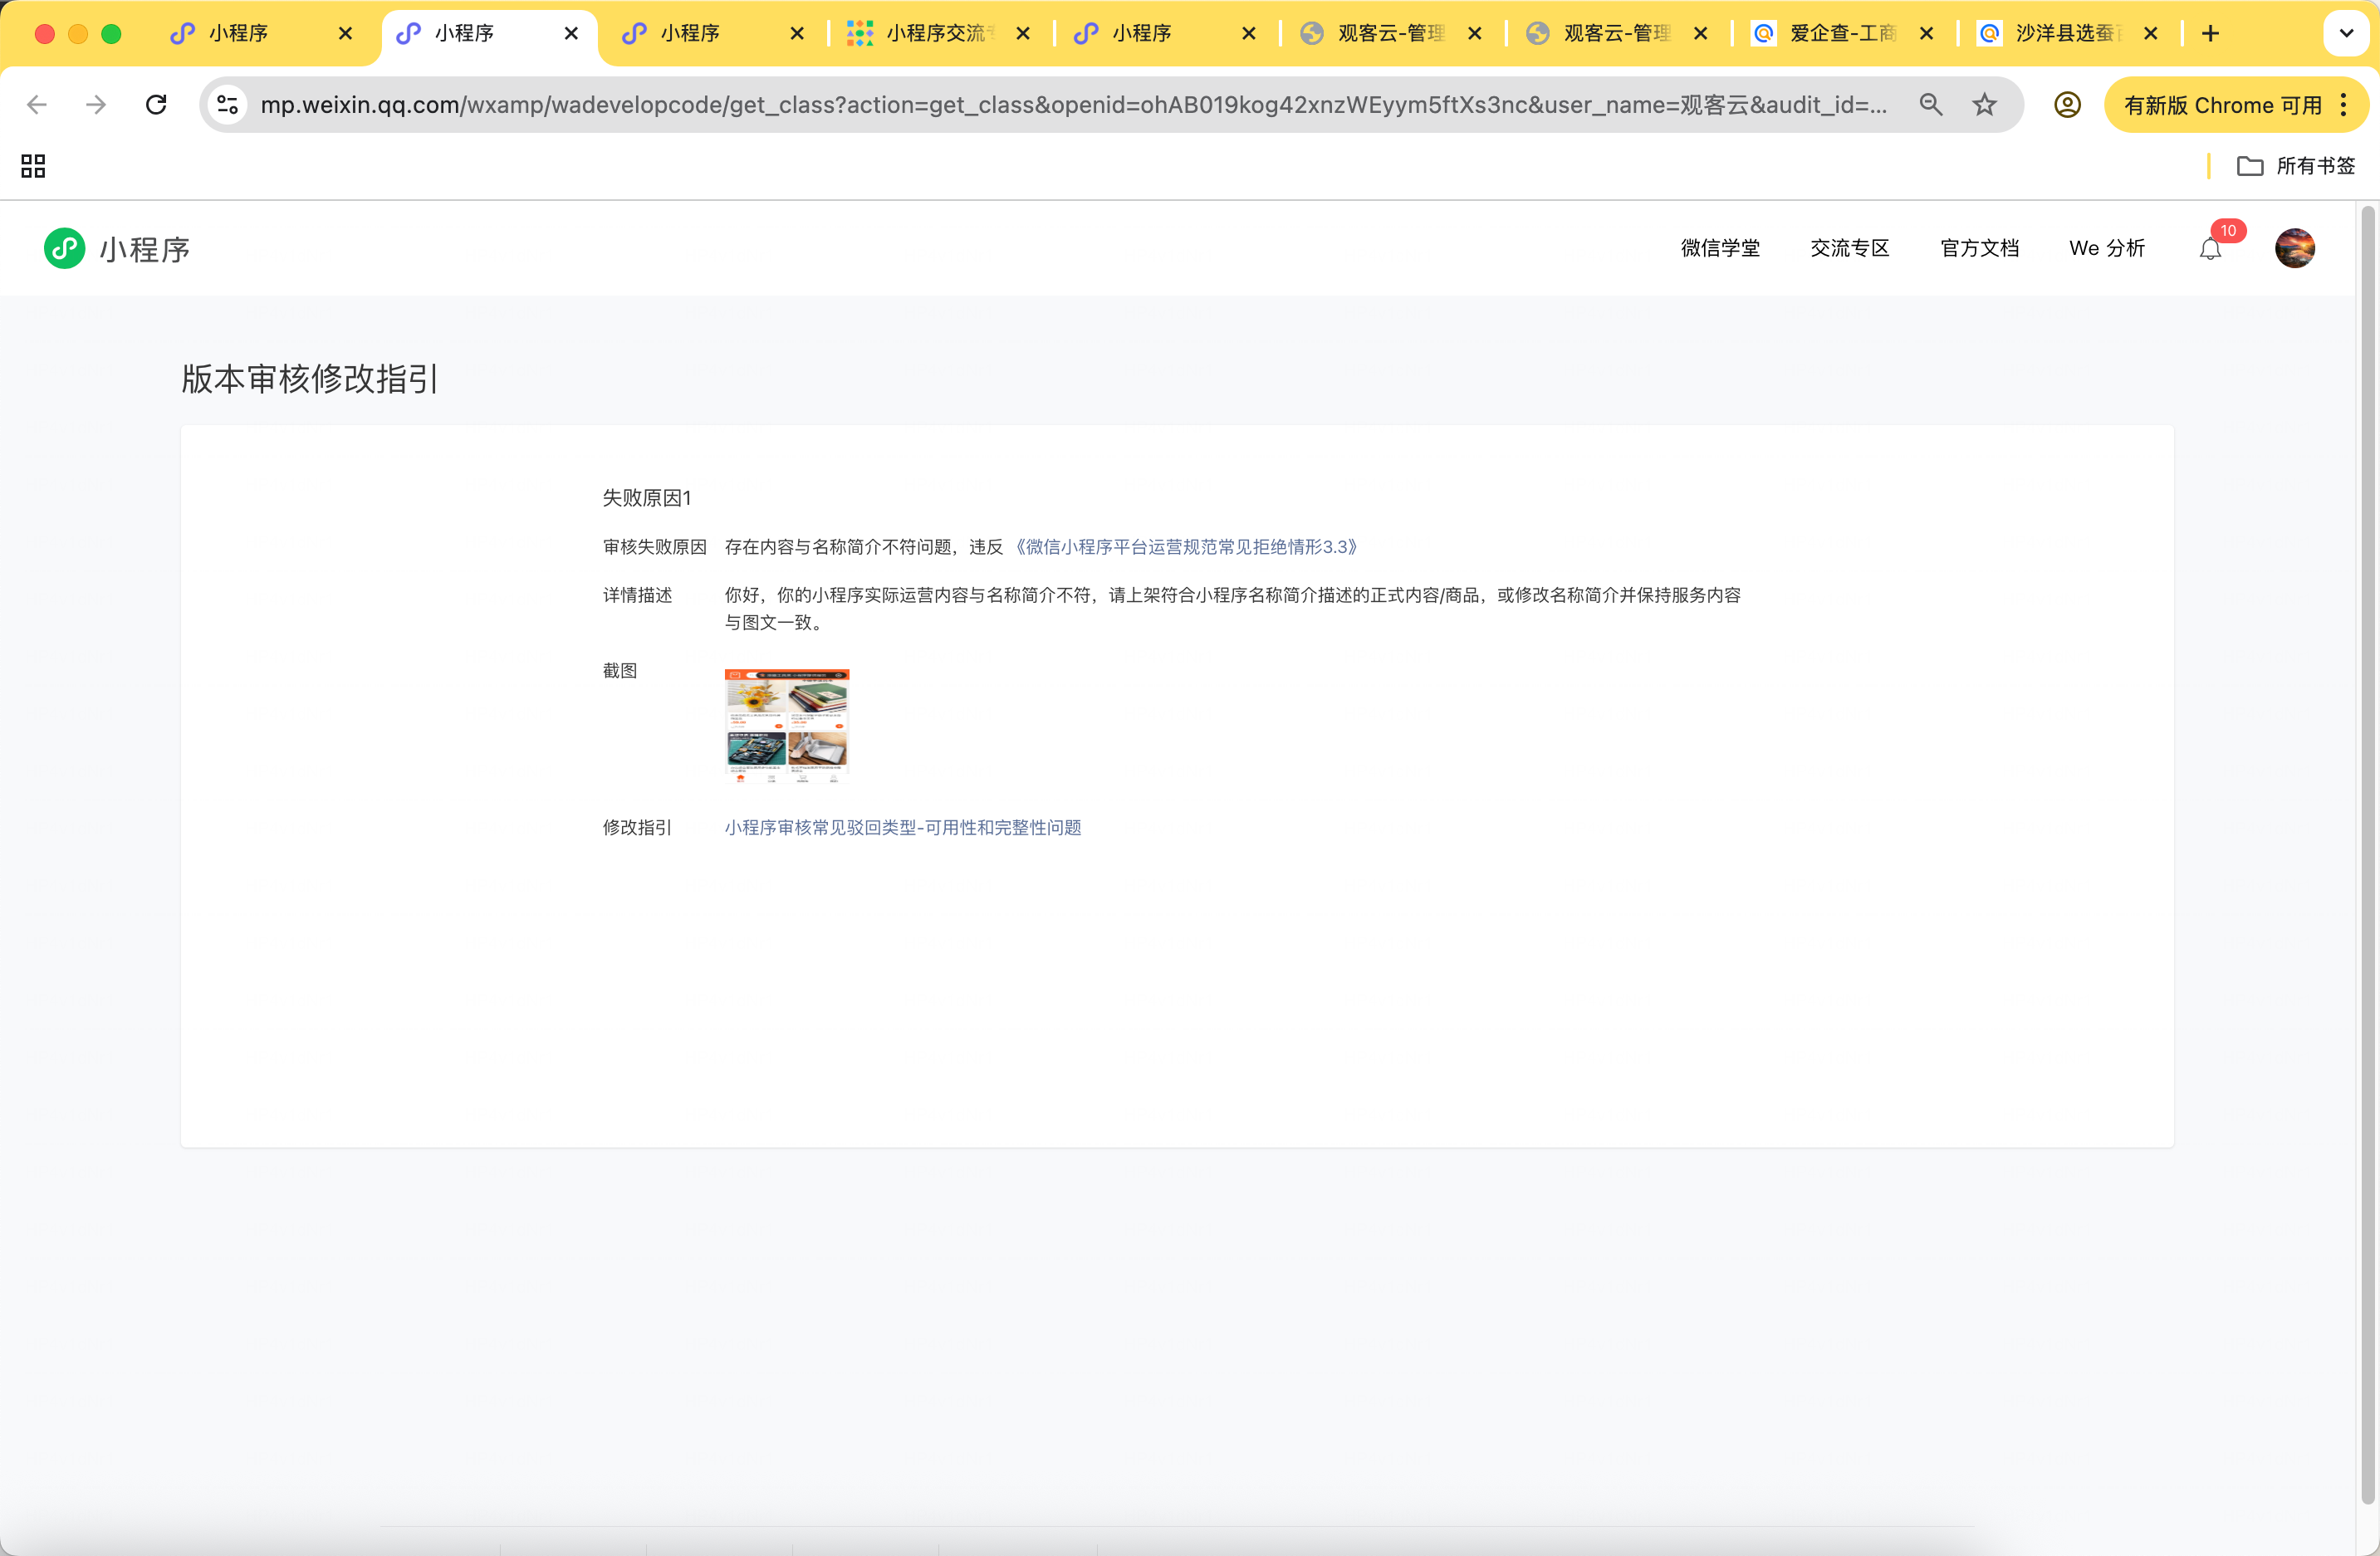The image size is (2380, 1556).
Task: Open 小程序审核常见驳回类型 guidance link
Action: 902,827
